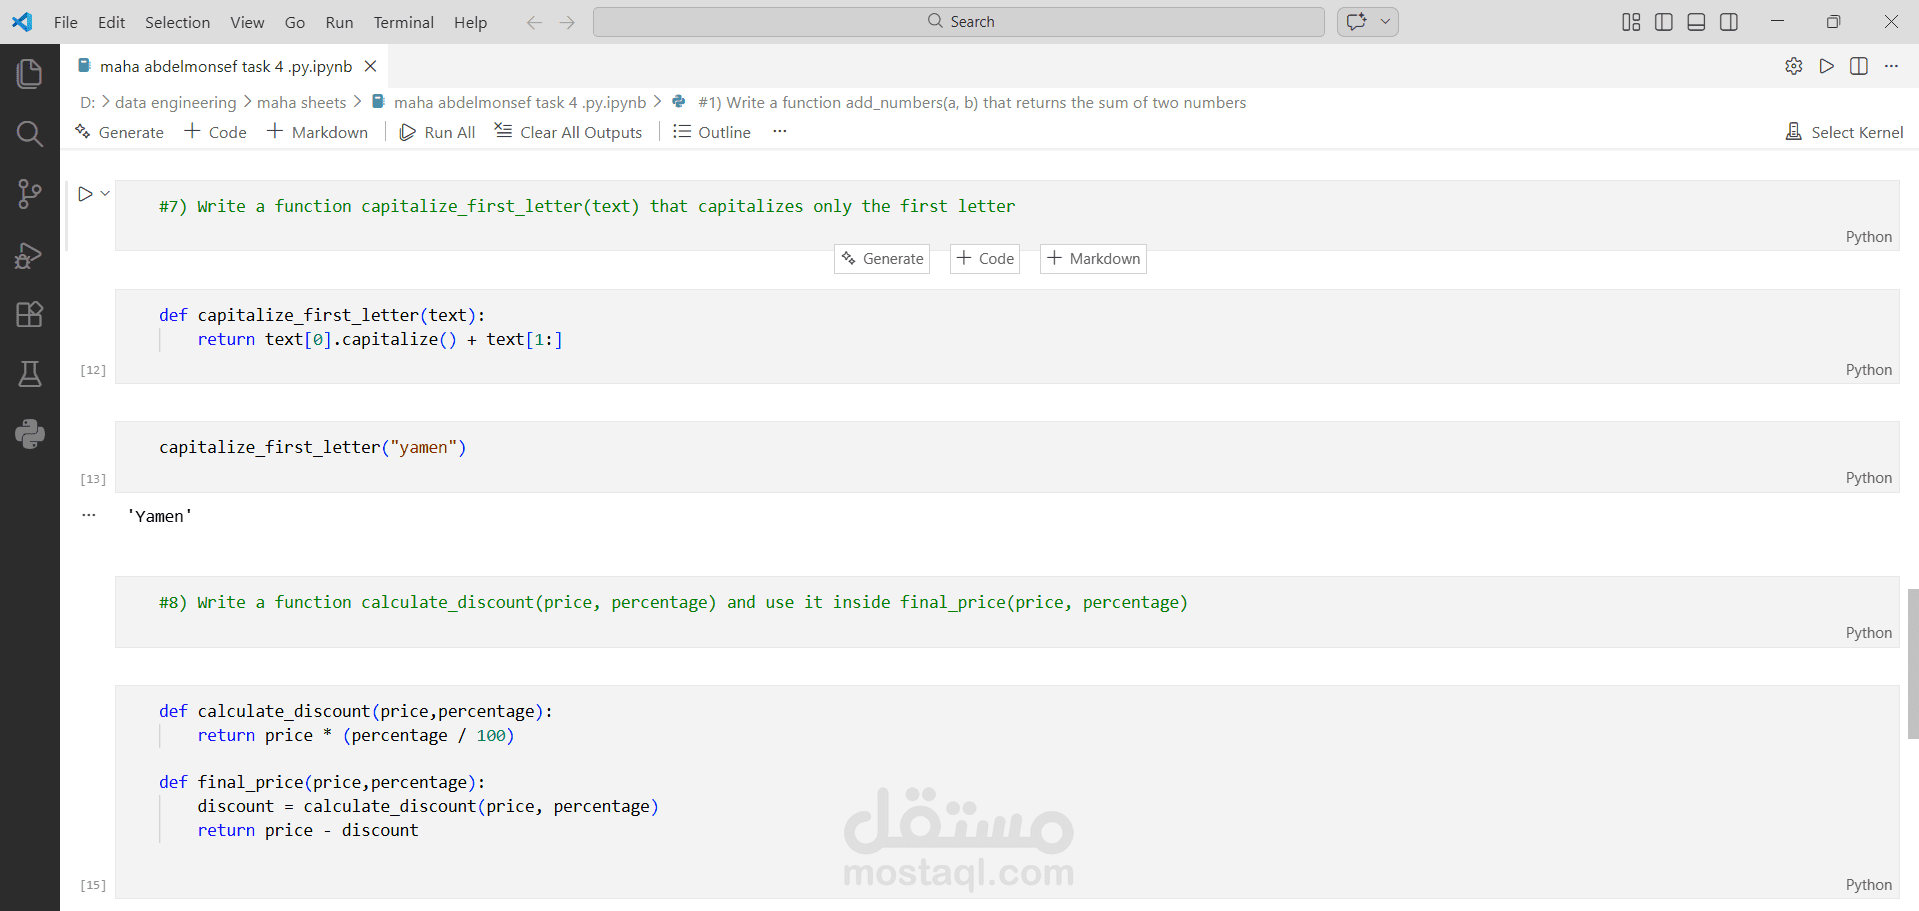Change Python language mode of cell 12
1919x911 pixels.
click(x=1868, y=370)
